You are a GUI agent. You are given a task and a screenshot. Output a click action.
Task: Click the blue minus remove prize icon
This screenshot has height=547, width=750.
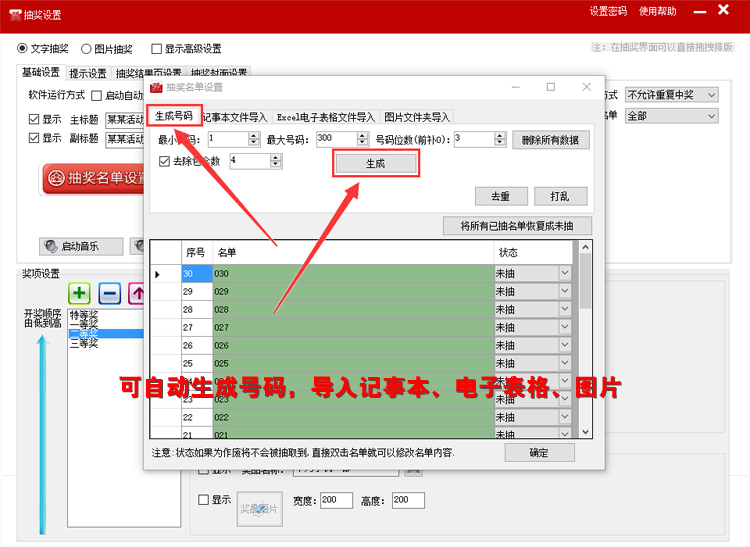110,293
